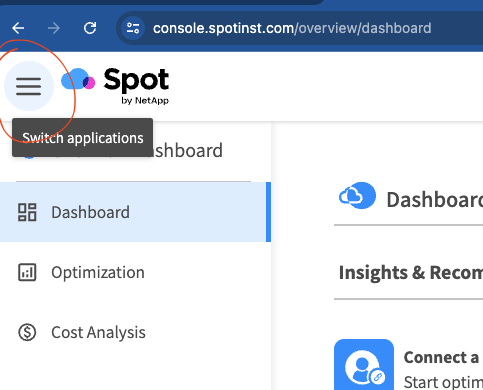Click the 'Connect a' card title
483x390 pixels.
point(441,357)
